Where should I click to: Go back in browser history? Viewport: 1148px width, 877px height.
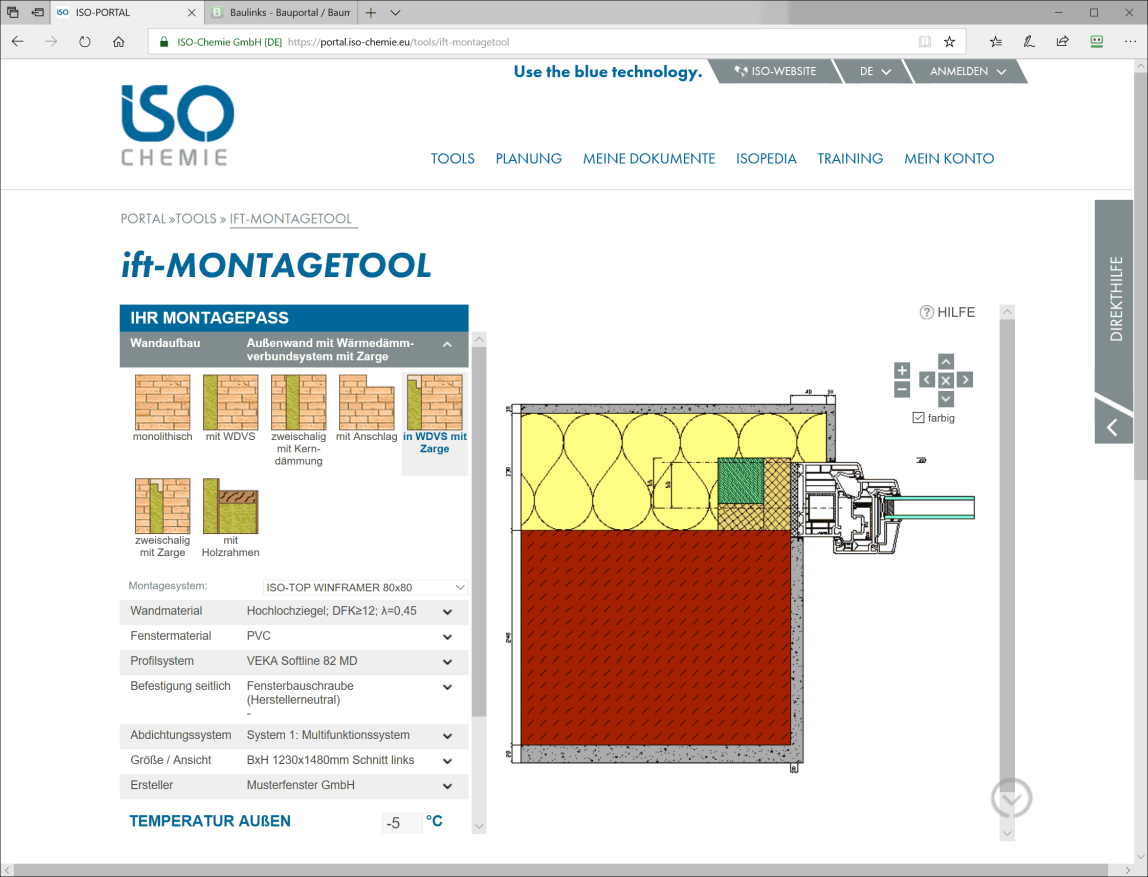point(18,42)
